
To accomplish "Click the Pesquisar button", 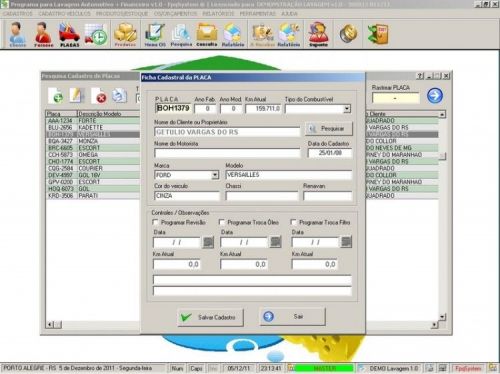I will click(x=329, y=129).
